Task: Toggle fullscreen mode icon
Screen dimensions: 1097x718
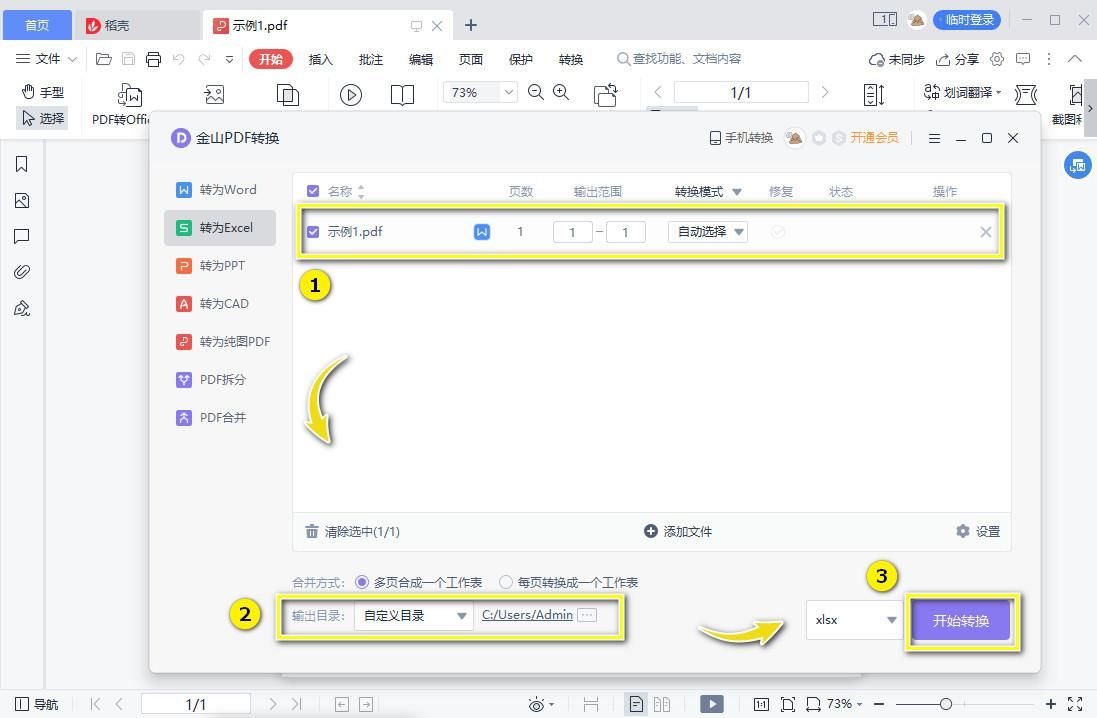Action: point(1075,704)
